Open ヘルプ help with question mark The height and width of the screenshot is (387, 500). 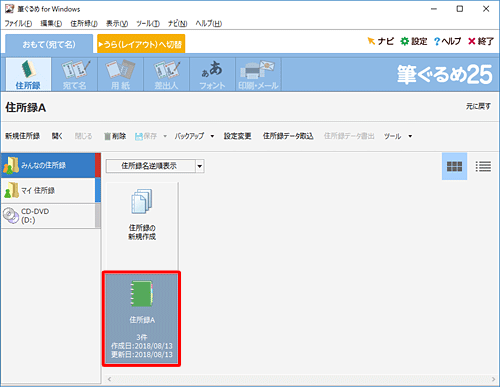pos(447,41)
